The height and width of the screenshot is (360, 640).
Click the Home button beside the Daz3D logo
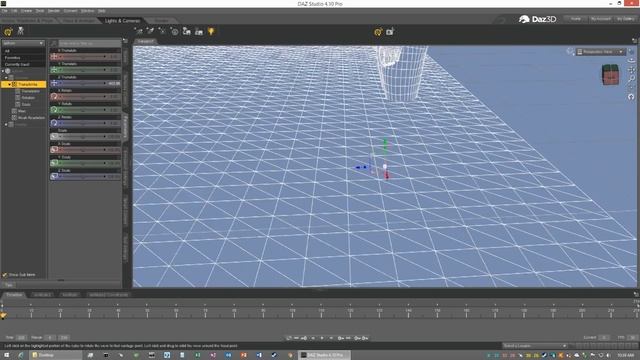pos(576,19)
